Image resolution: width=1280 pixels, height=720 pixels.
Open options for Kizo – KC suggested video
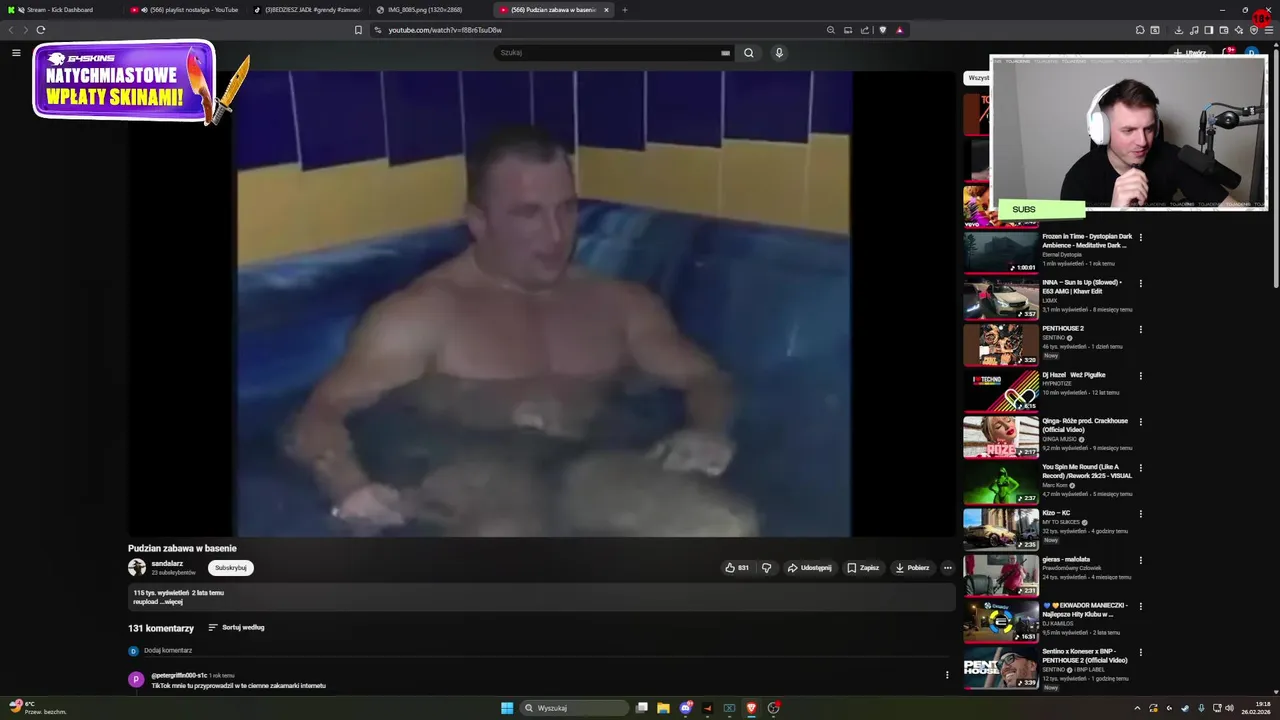click(1141, 514)
